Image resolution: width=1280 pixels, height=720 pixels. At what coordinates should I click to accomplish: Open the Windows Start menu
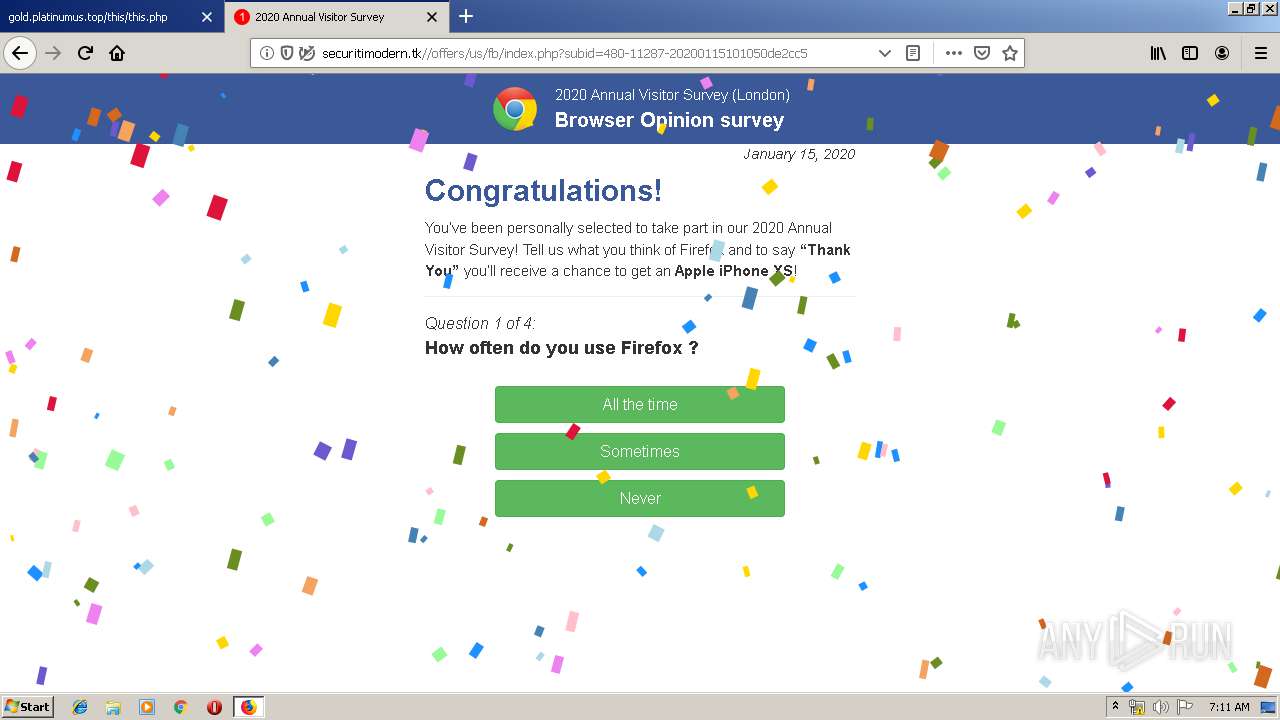pyautogui.click(x=27, y=706)
